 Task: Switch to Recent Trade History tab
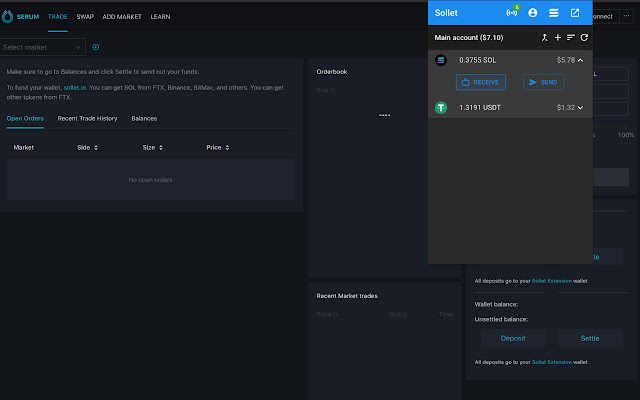[87, 118]
